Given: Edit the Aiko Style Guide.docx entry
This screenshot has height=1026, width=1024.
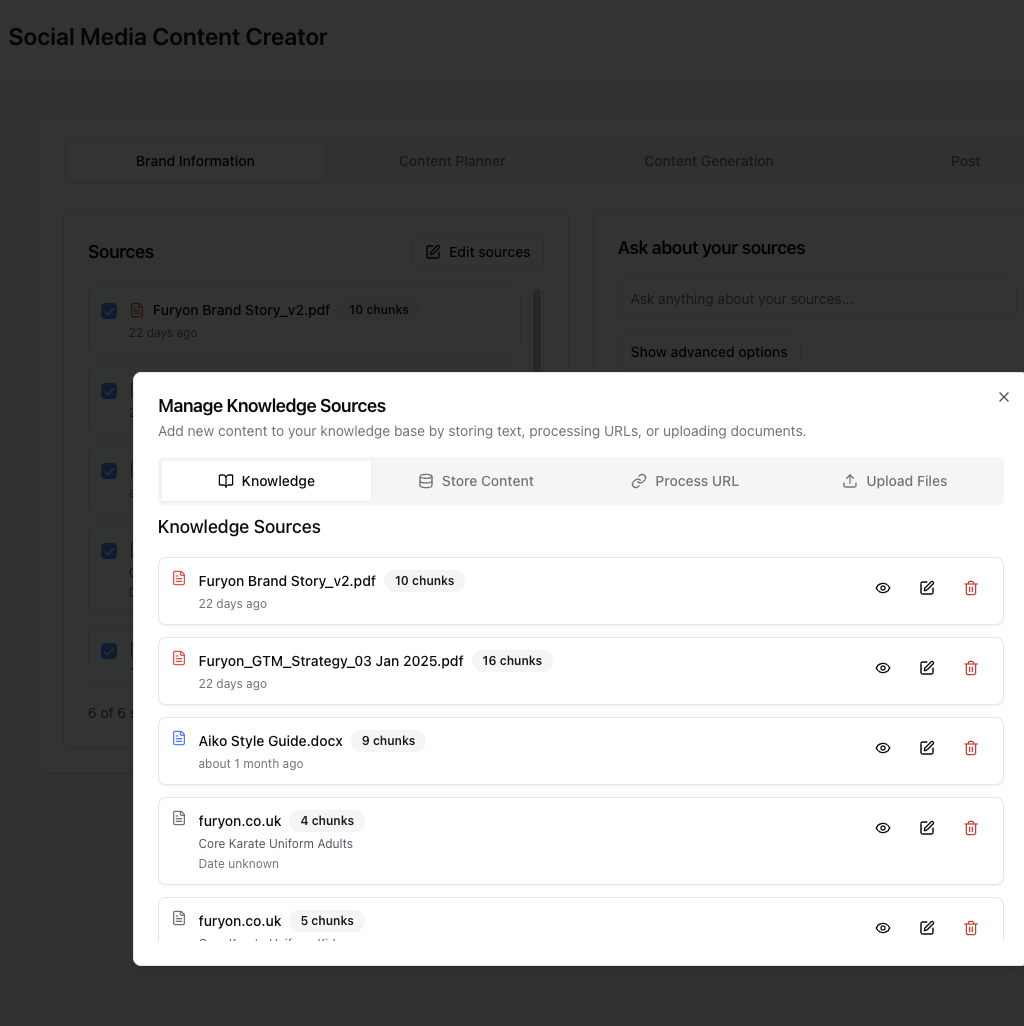Looking at the screenshot, I should 926,748.
